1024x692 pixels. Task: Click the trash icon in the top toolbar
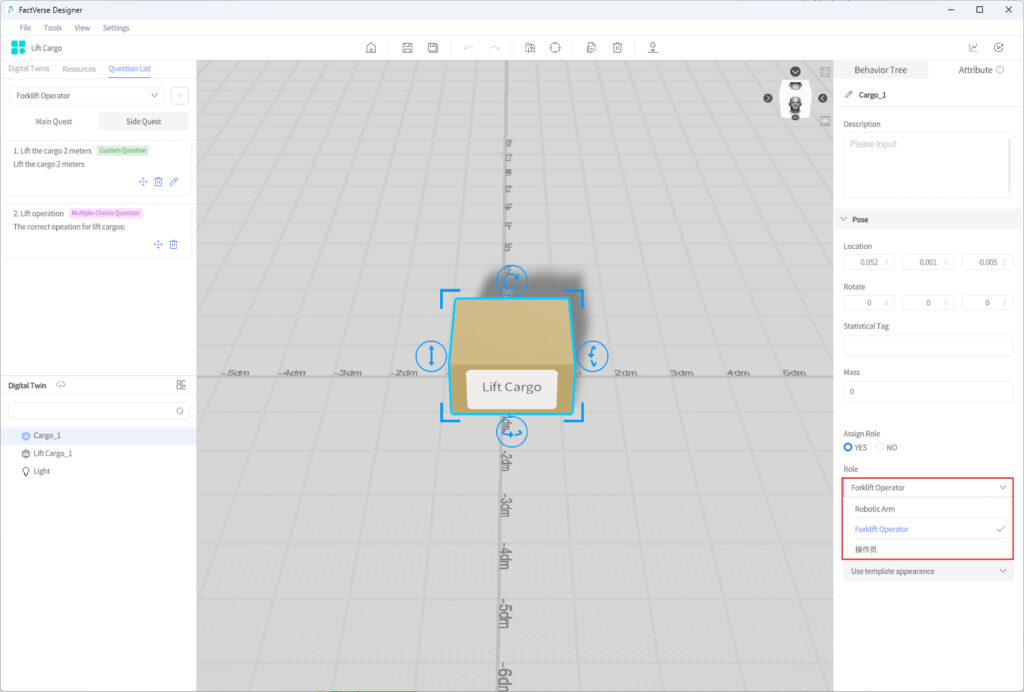tap(617, 48)
